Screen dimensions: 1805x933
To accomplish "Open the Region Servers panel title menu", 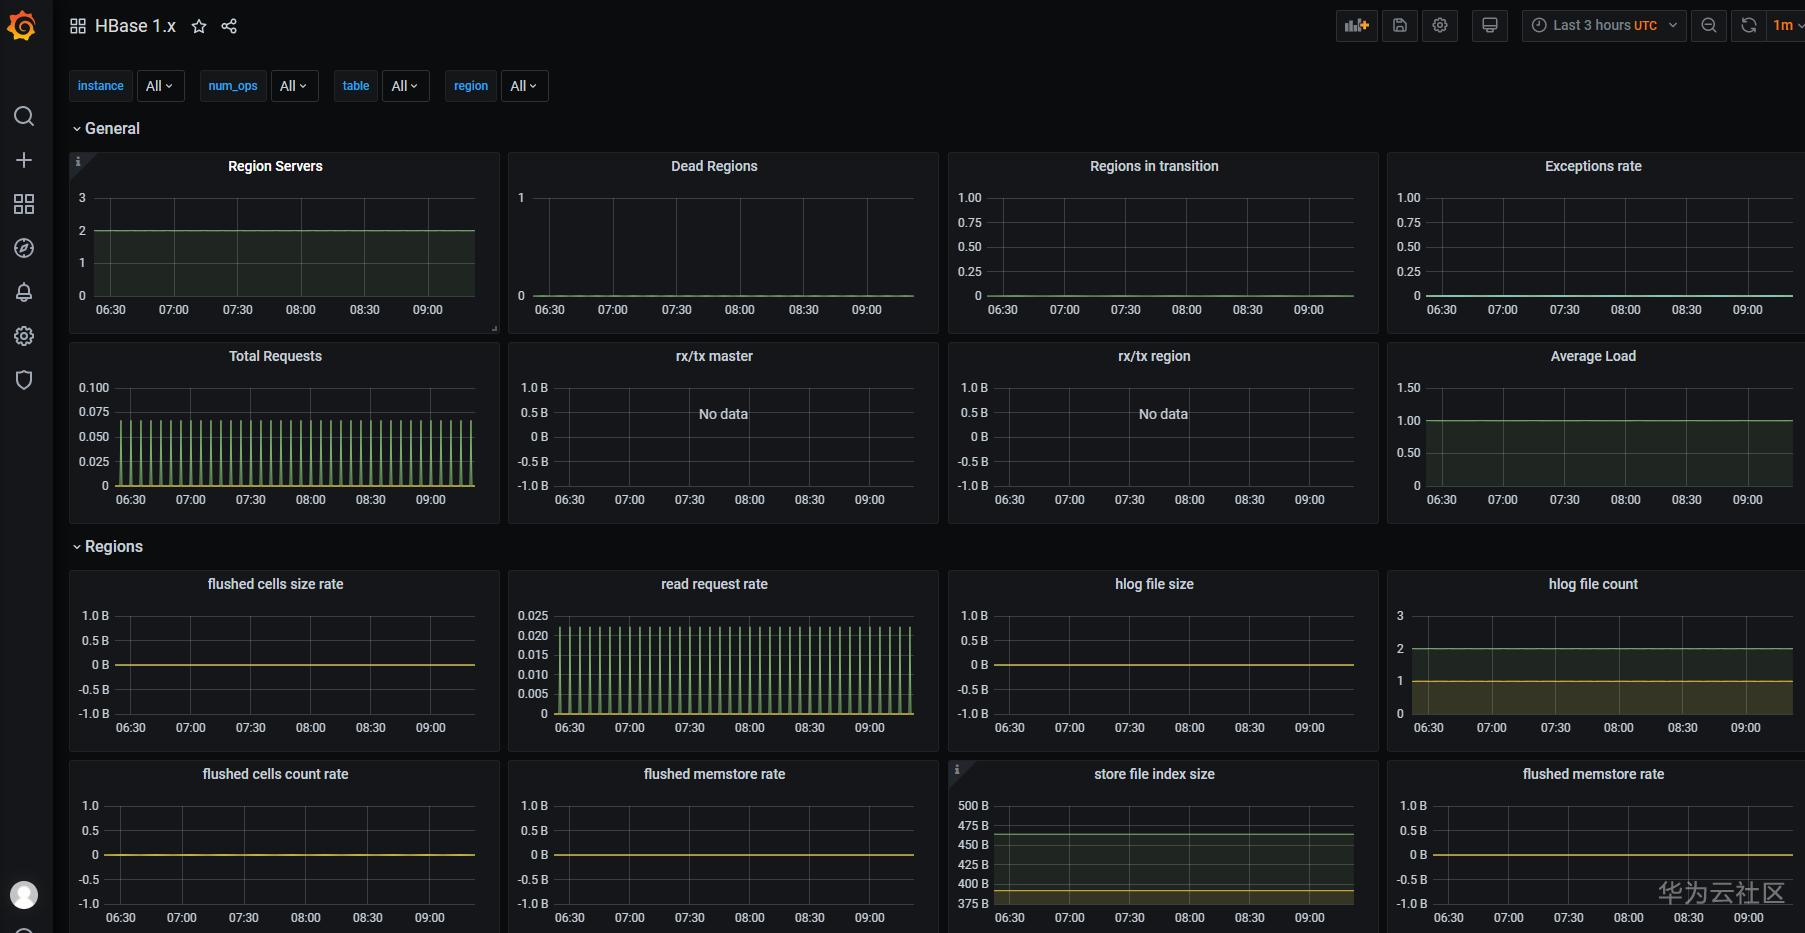I will tap(275, 166).
